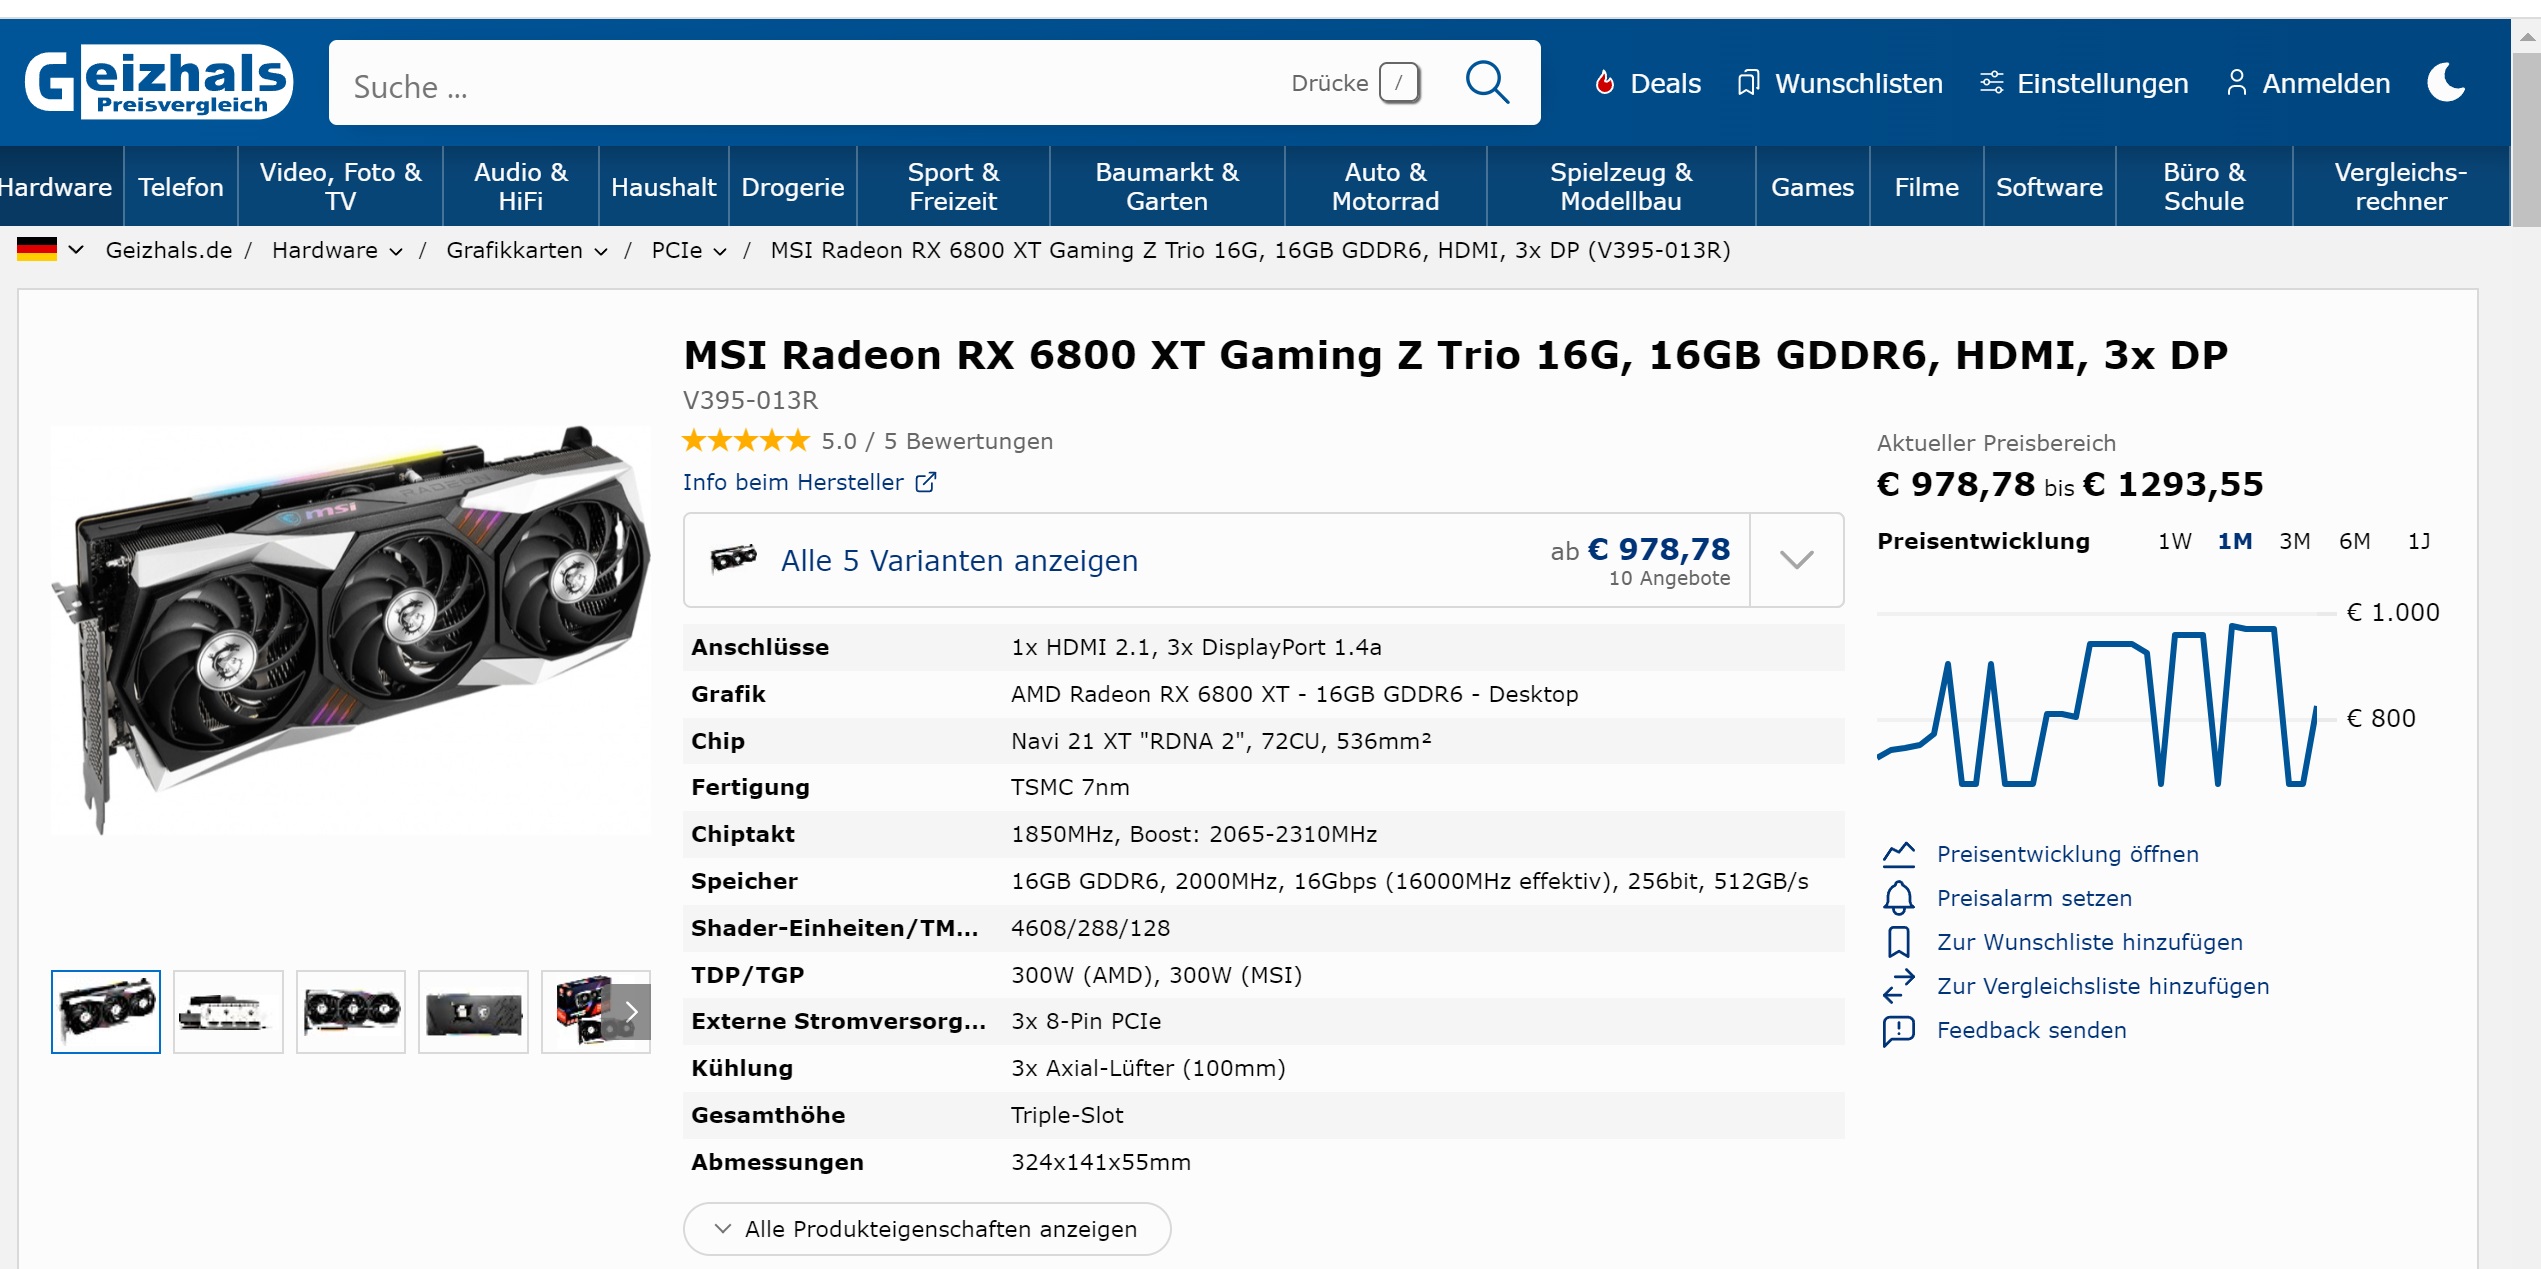The image size is (2541, 1269).
Task: Click the Preisalarm setzen bell icon
Action: 1898,898
